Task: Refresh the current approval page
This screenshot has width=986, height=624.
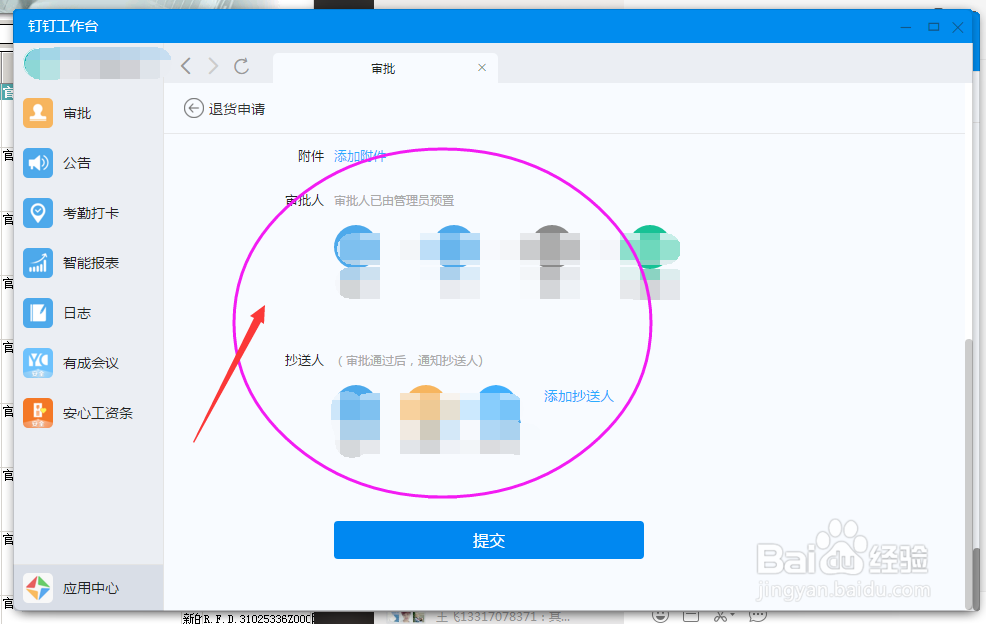Action: pos(242,66)
